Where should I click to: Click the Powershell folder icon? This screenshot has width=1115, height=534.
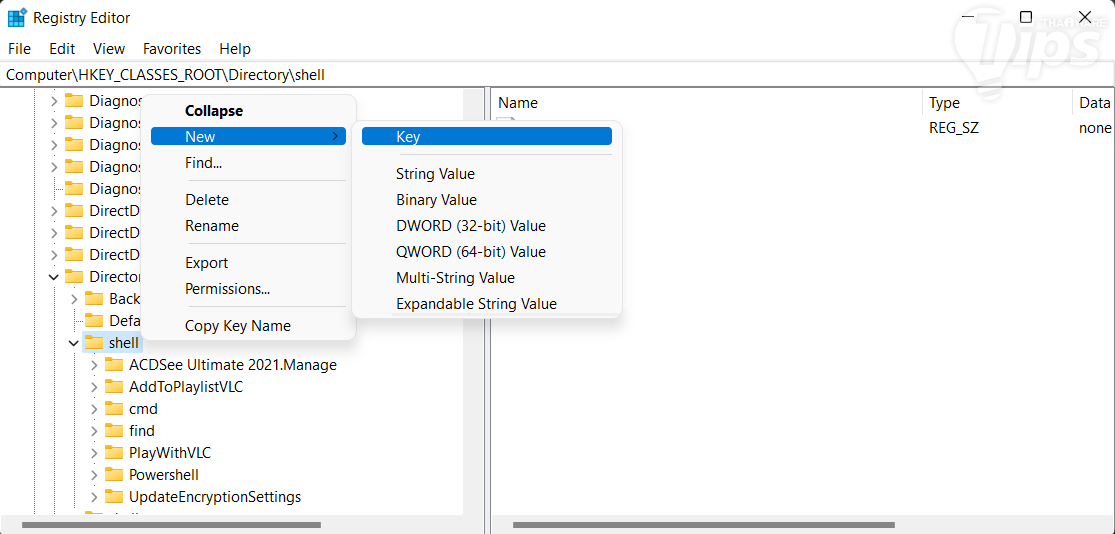[114, 475]
